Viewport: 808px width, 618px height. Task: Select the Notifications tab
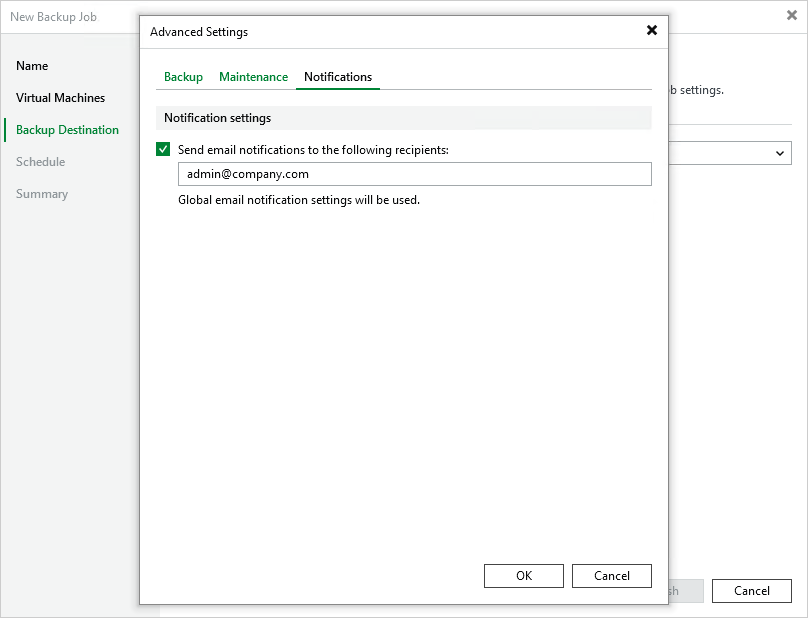[340, 76]
